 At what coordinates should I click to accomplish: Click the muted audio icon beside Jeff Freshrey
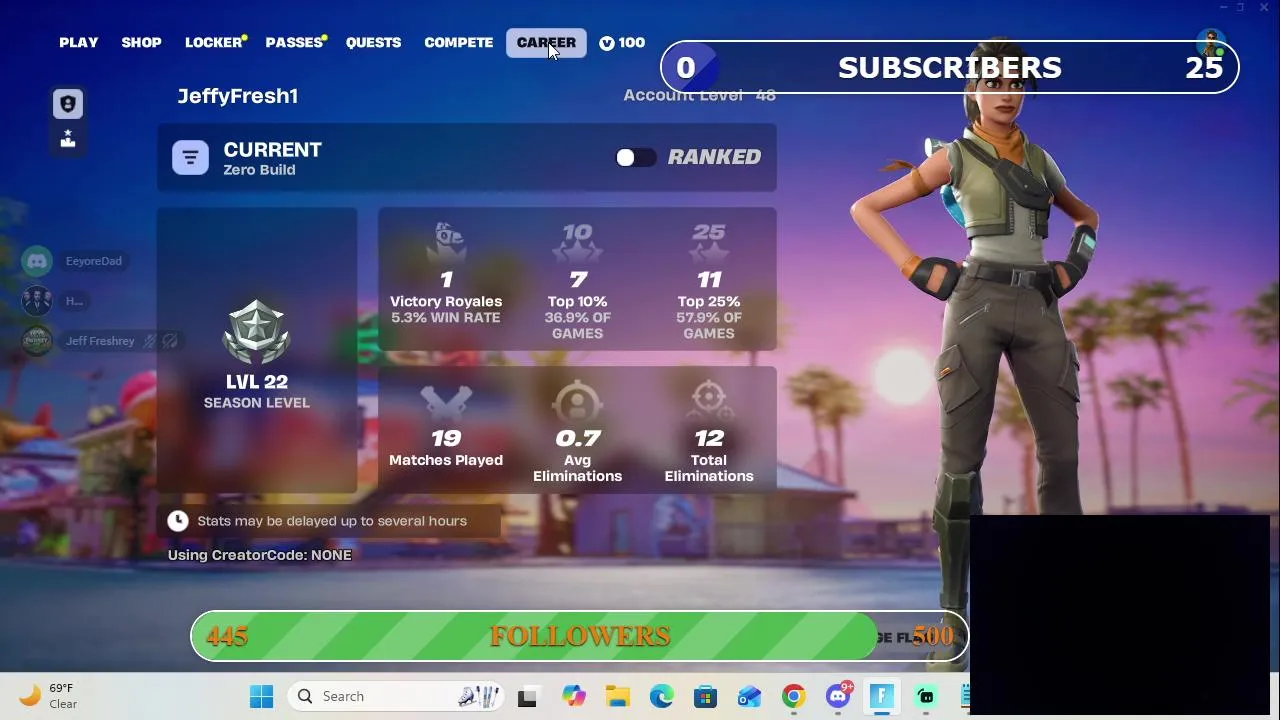(170, 341)
